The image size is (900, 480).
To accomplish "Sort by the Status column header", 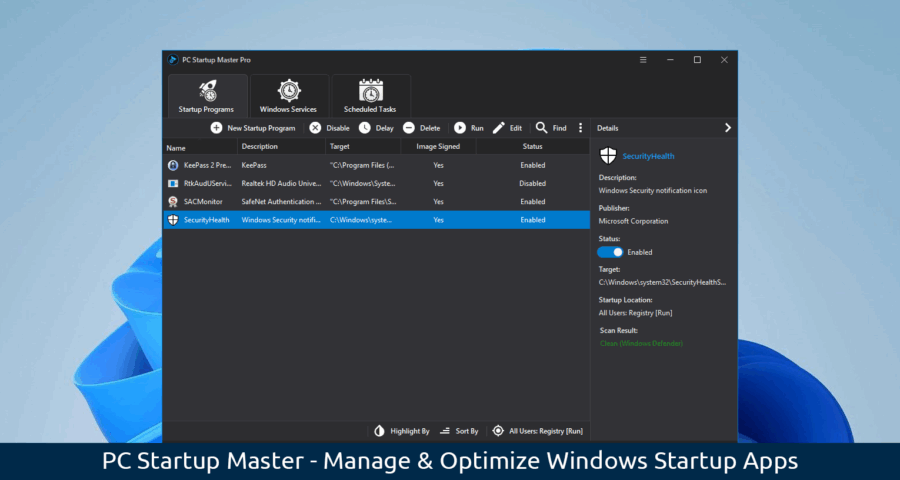I will [x=533, y=146].
